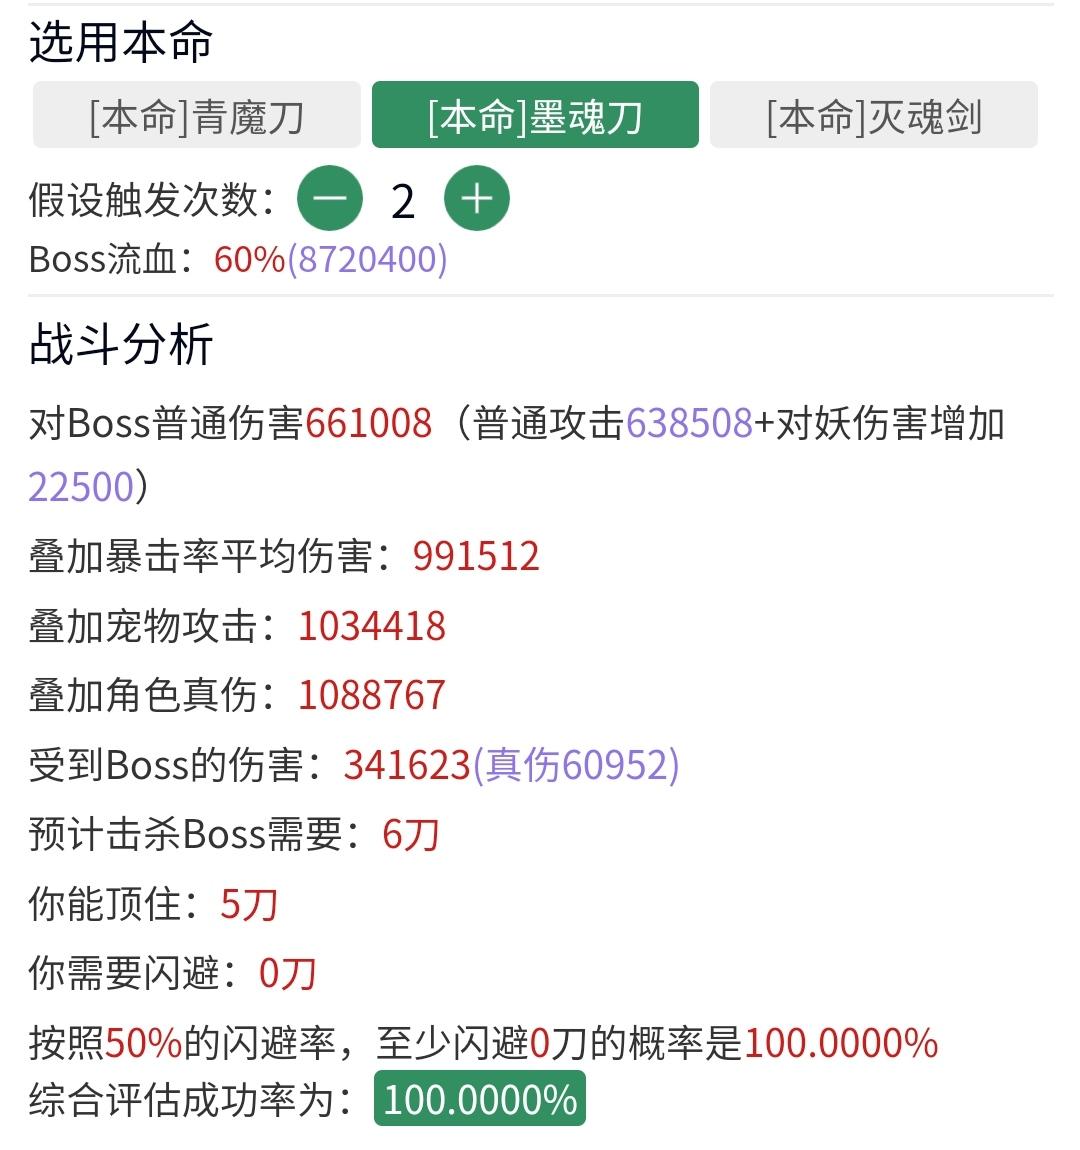This screenshot has height=1150, width=1080.
Task: Click the plus icon to increase trigger count
Action: (x=477, y=199)
